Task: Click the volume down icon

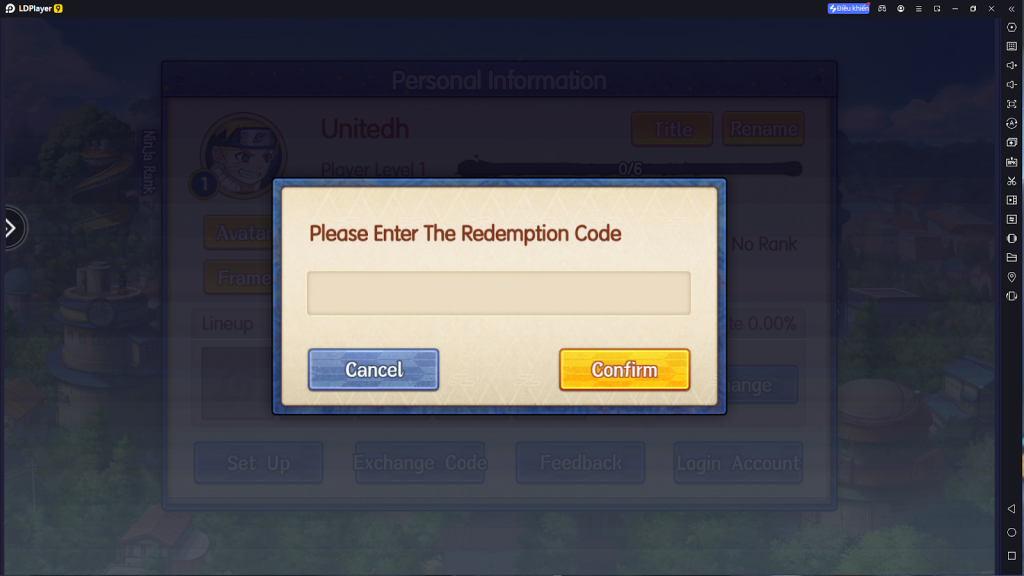Action: pyautogui.click(x=1012, y=84)
